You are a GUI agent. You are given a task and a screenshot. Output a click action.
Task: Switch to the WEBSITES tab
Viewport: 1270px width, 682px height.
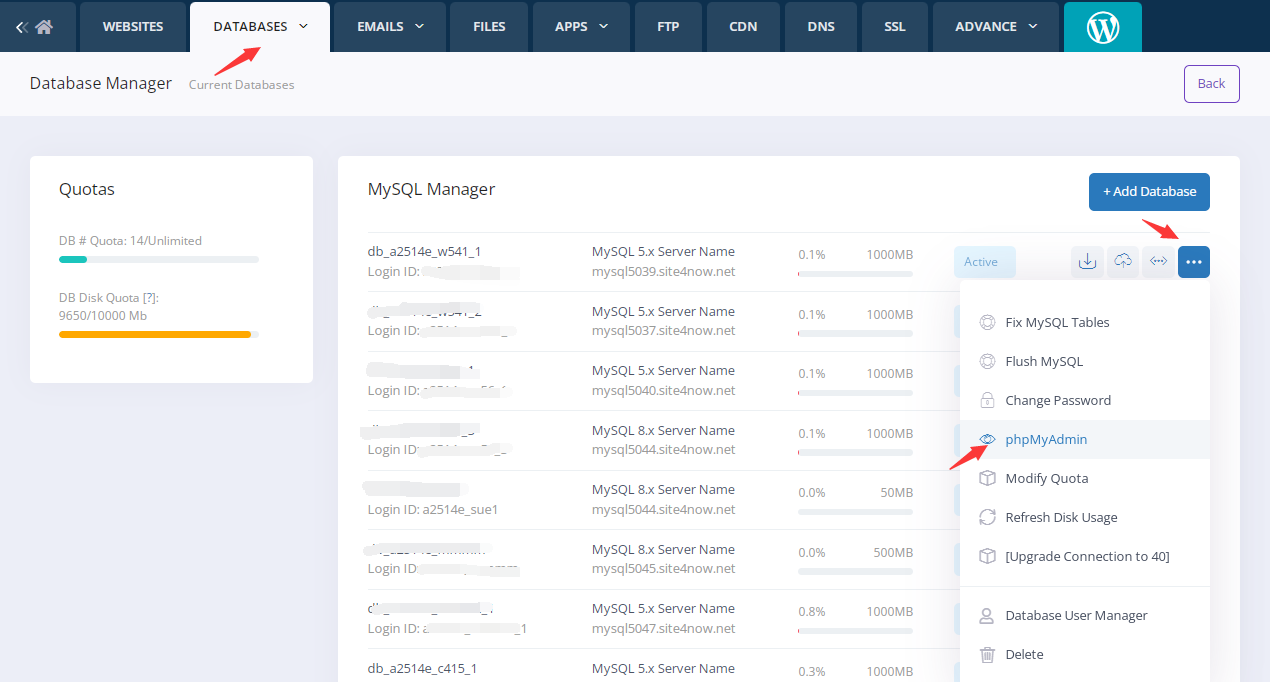click(133, 27)
